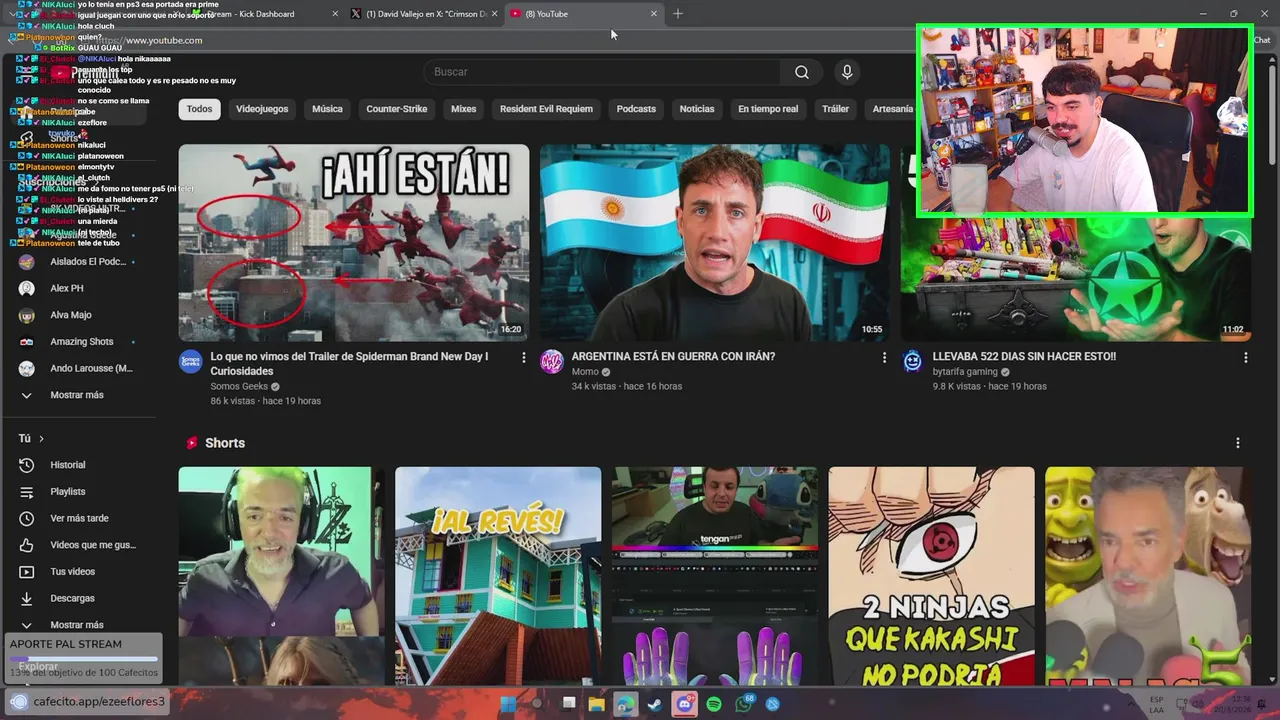Open Ver más tarde in sidebar
Viewport: 1280px width, 720px height.
[x=78, y=518]
